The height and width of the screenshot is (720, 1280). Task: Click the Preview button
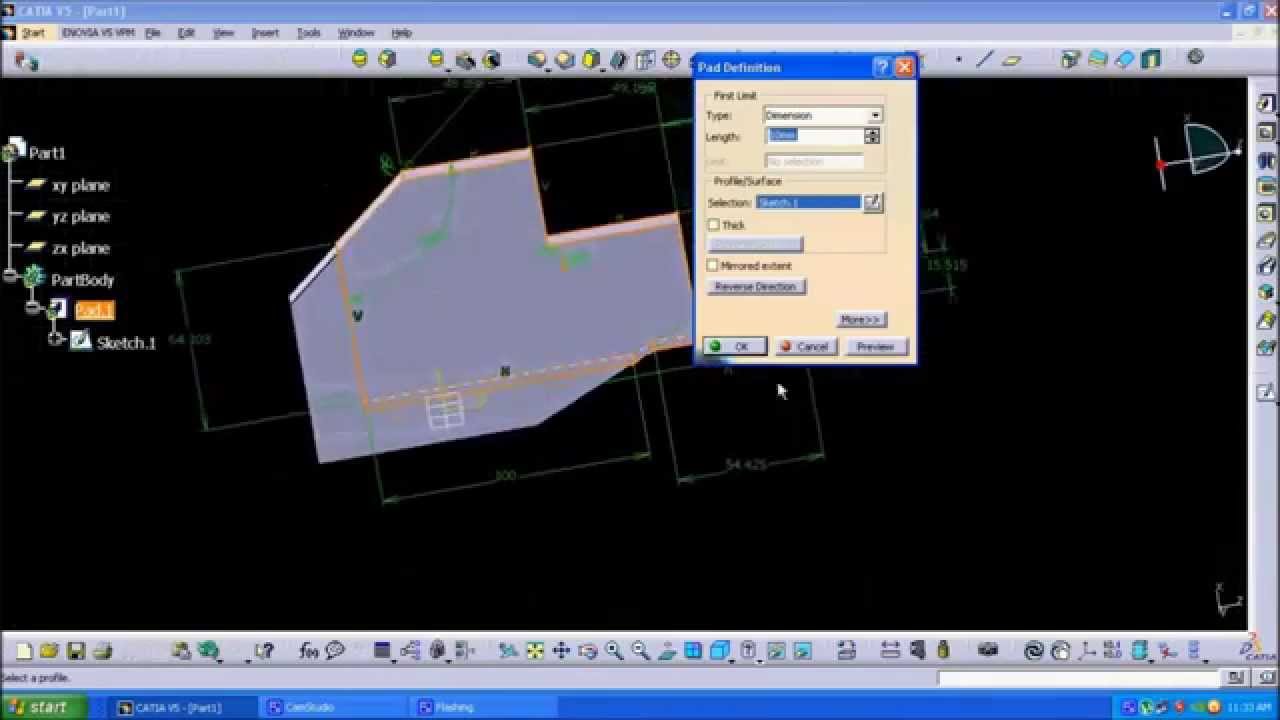coord(876,346)
